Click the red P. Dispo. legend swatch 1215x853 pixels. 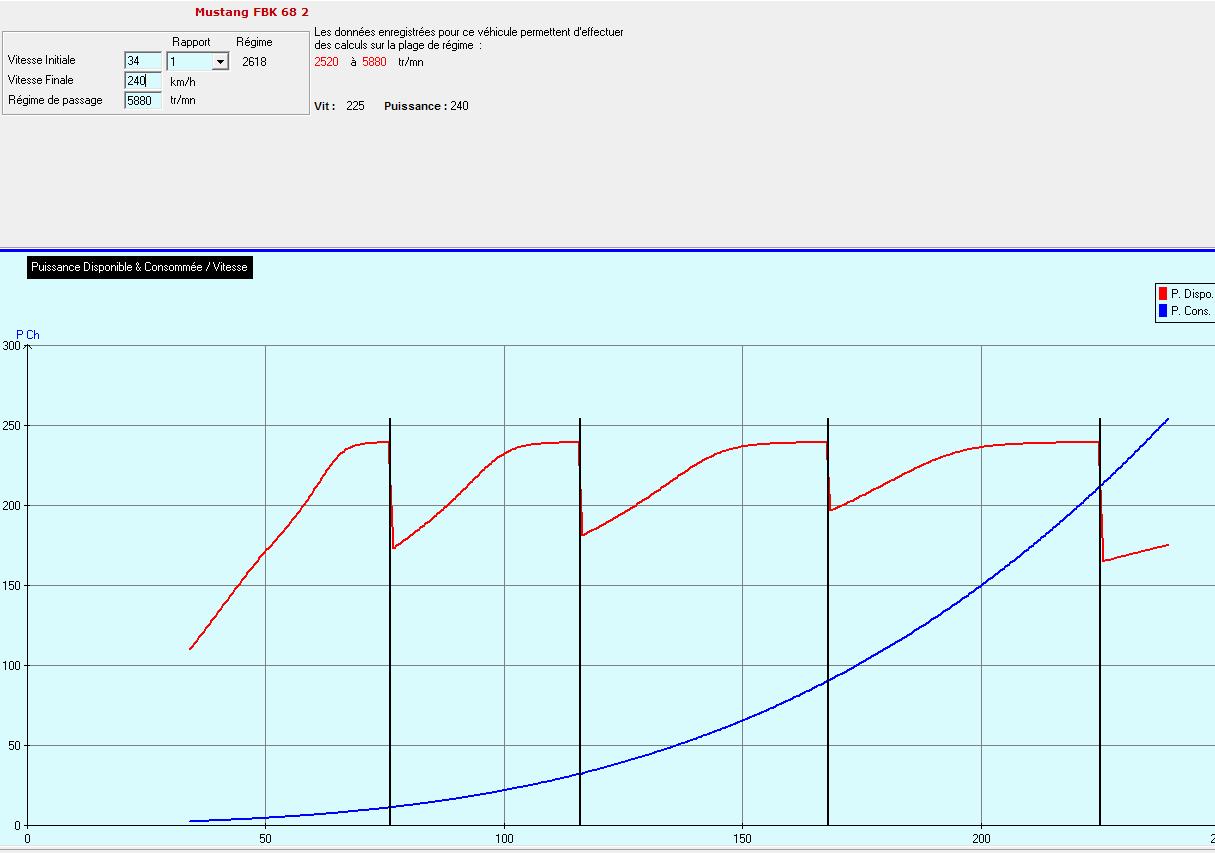[1163, 294]
